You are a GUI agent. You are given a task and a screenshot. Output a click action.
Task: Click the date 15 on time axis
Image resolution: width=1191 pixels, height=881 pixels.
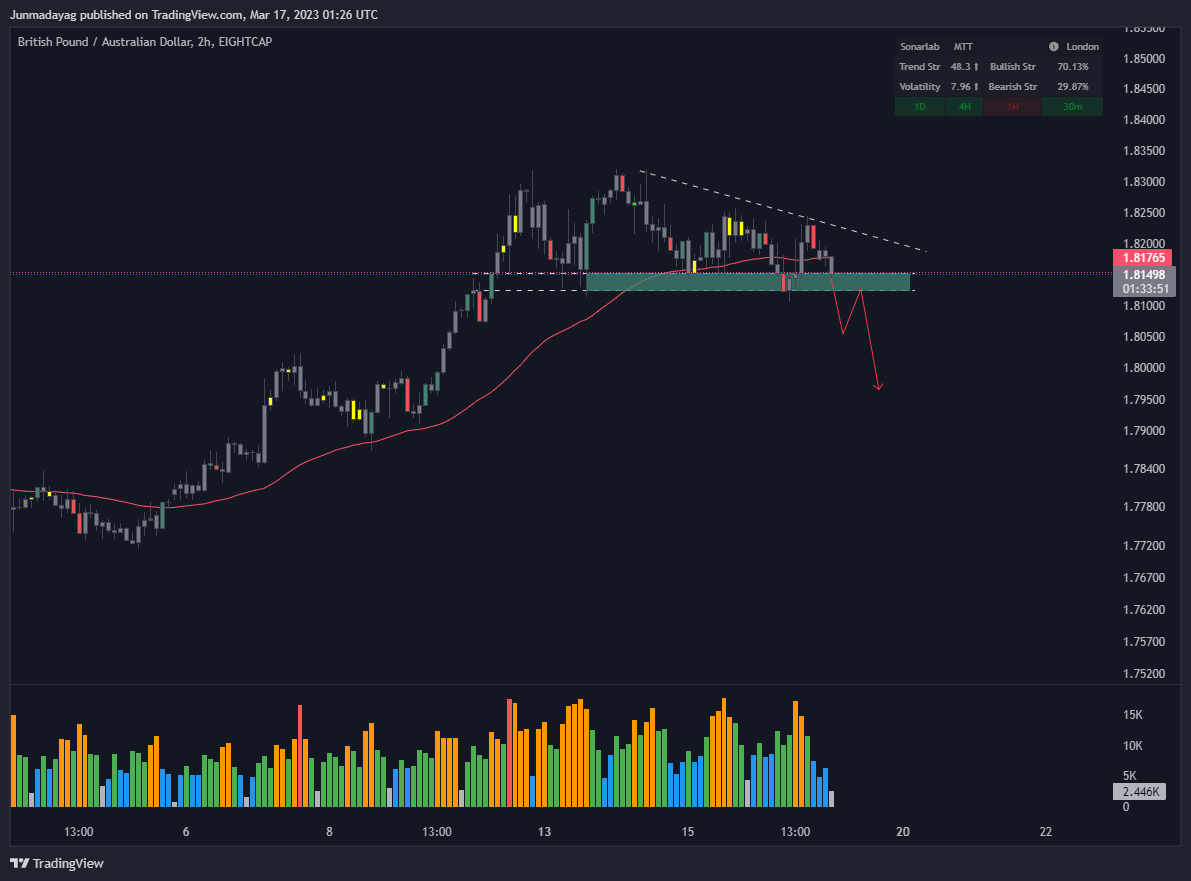pos(687,832)
